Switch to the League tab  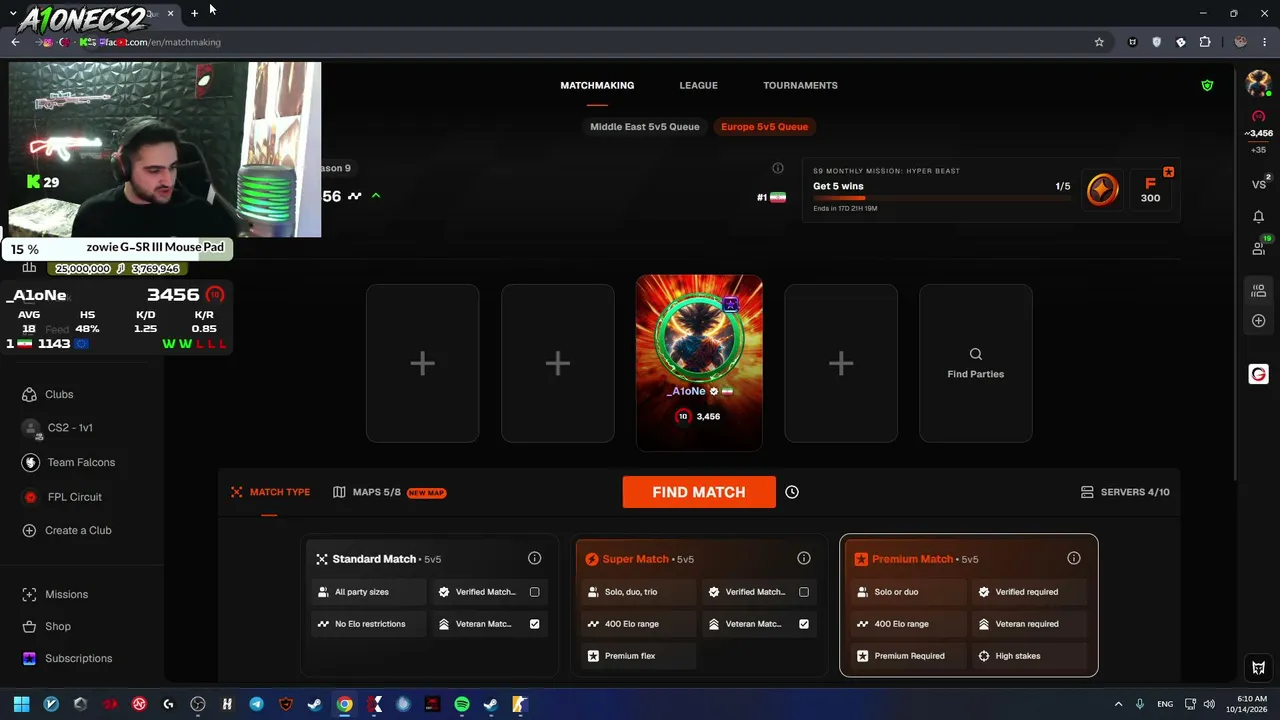(698, 85)
